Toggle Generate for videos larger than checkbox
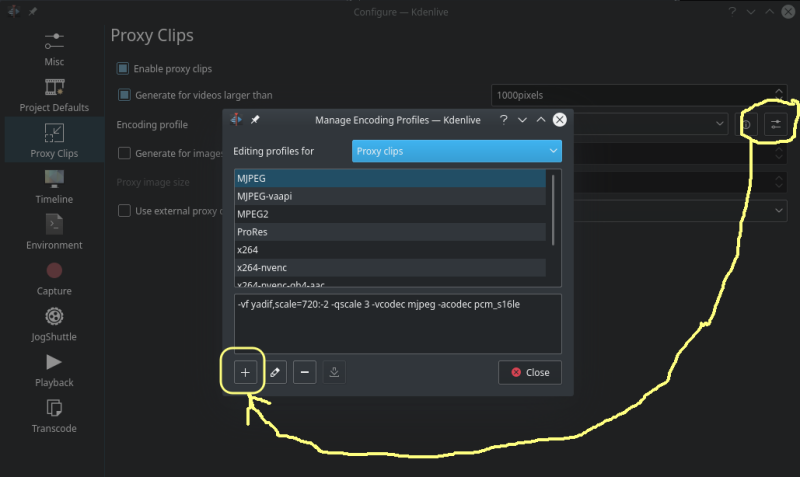Viewport: 800px width, 477px height. pyautogui.click(x=124, y=95)
